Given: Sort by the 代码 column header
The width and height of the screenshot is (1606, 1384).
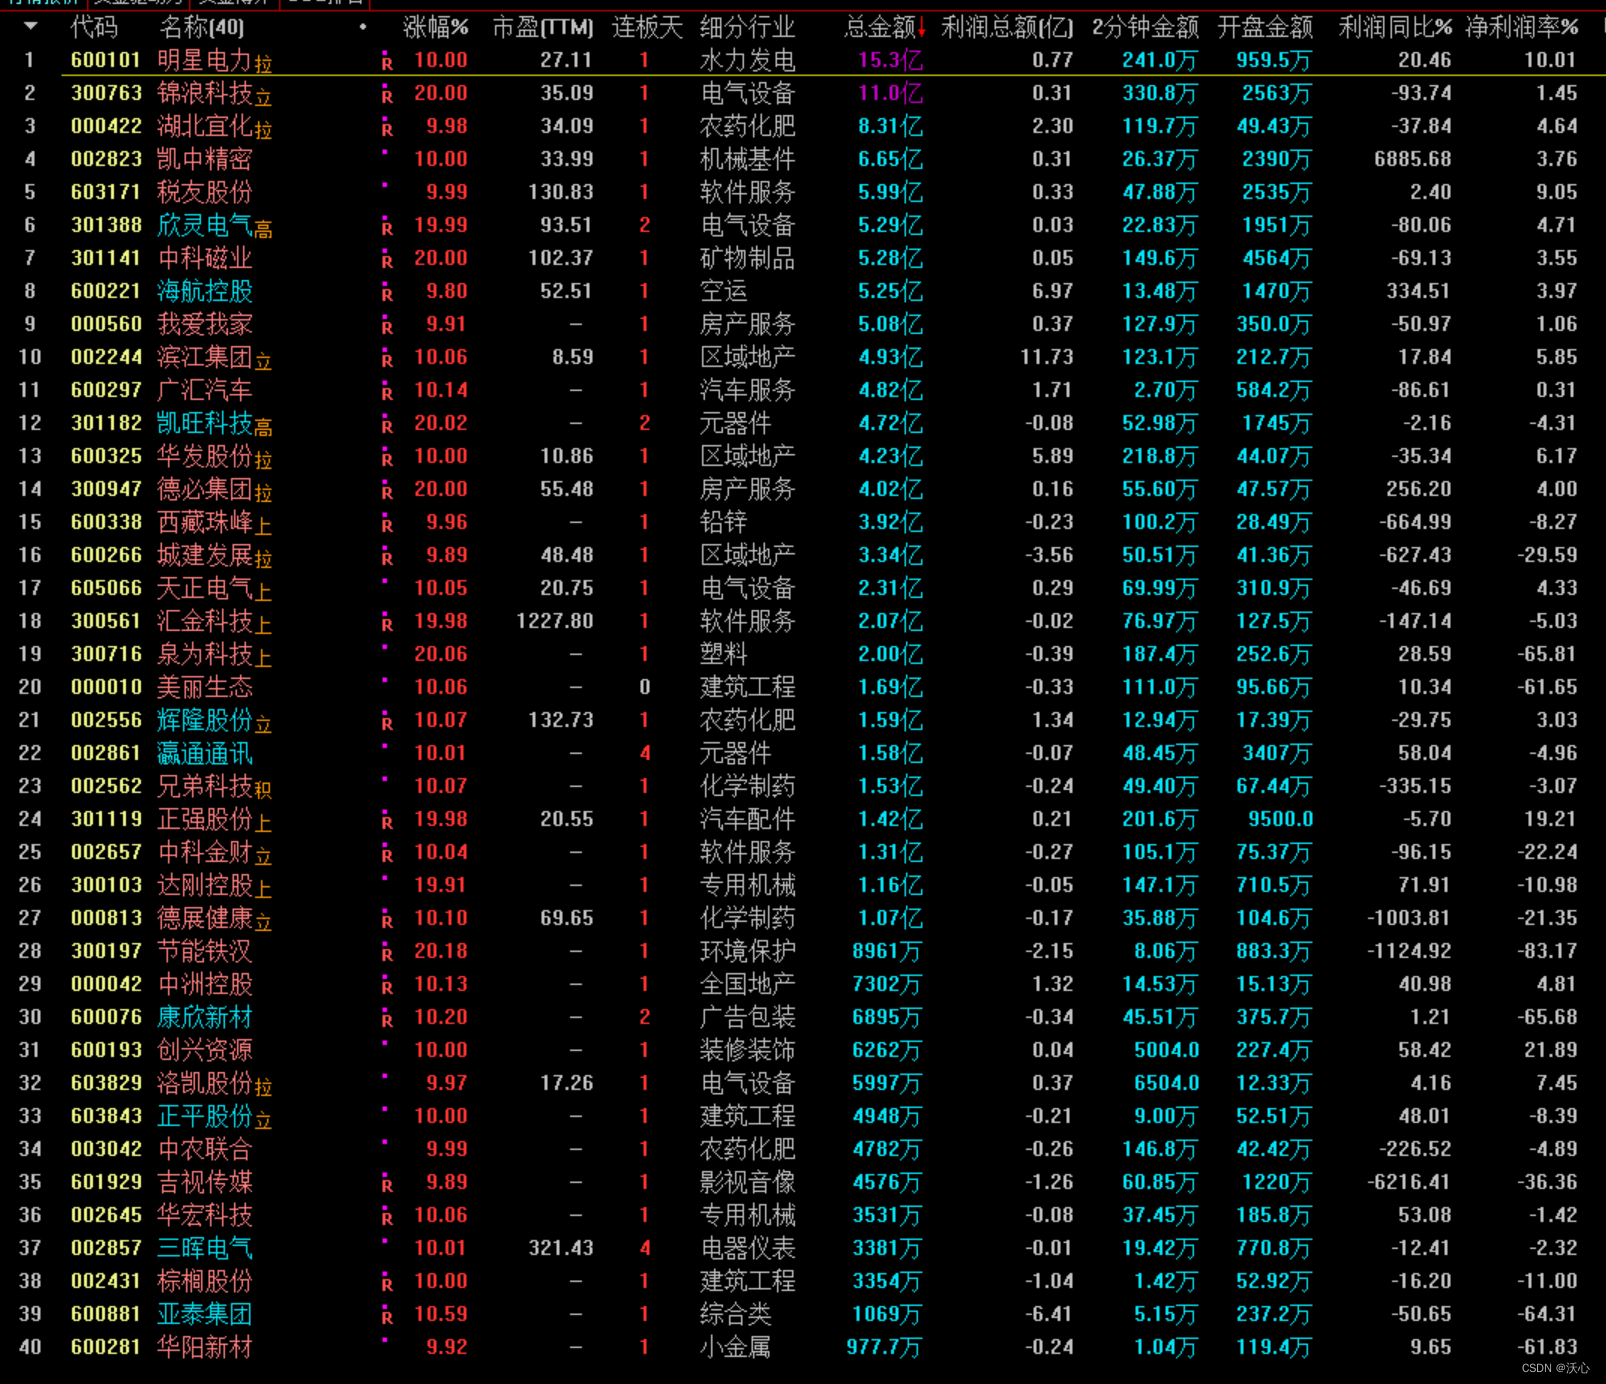Looking at the screenshot, I should [94, 27].
